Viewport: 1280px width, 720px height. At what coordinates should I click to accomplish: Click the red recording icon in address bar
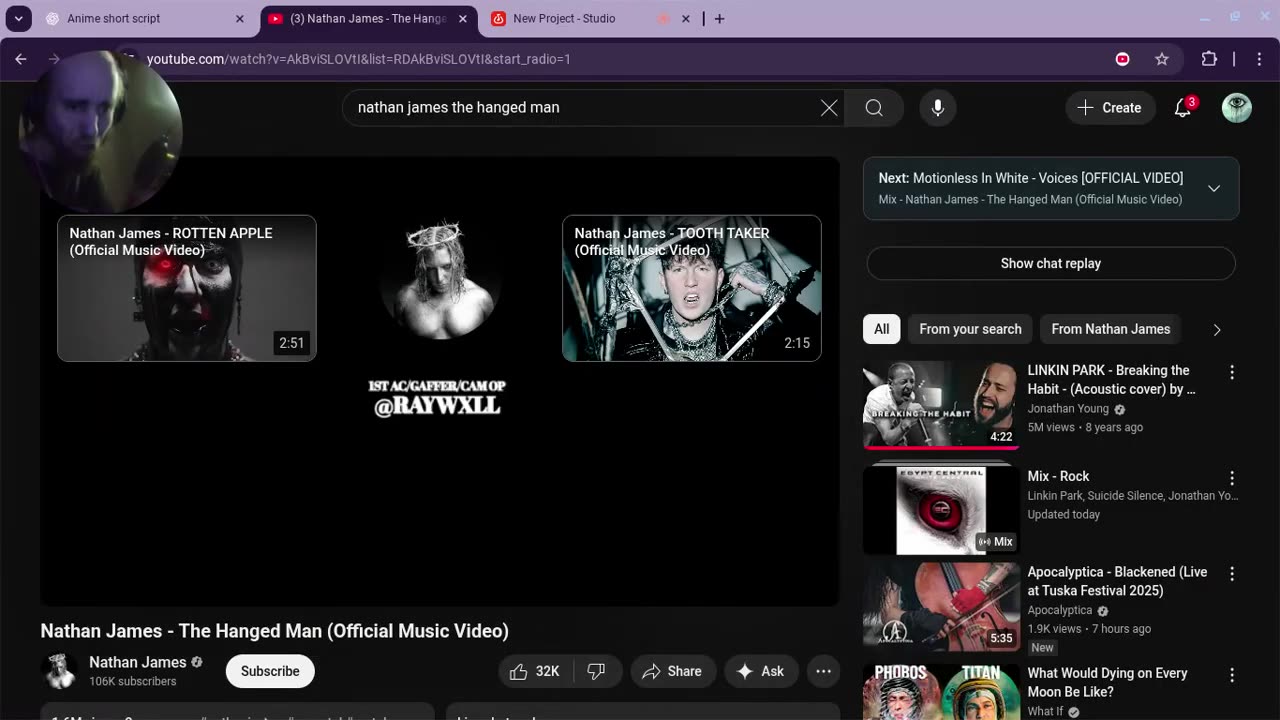pos(1122,59)
